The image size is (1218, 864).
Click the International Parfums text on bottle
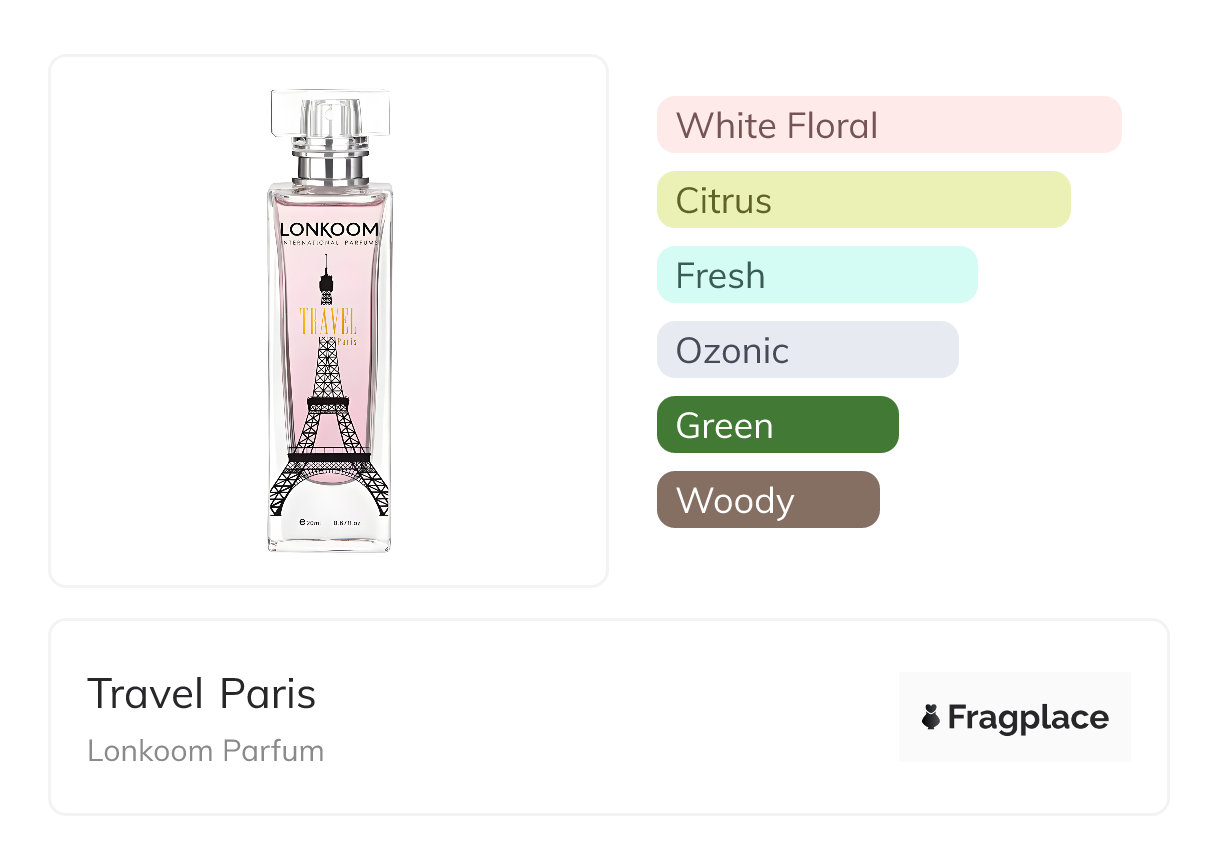[329, 243]
